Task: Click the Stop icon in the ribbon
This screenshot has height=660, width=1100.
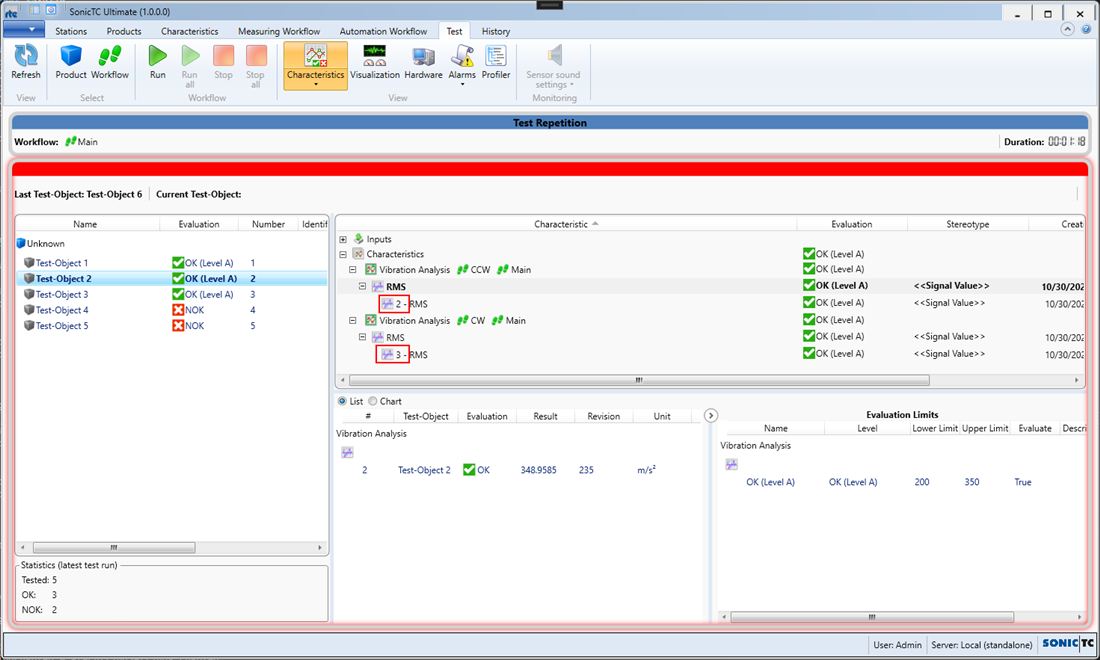Action: [223, 56]
